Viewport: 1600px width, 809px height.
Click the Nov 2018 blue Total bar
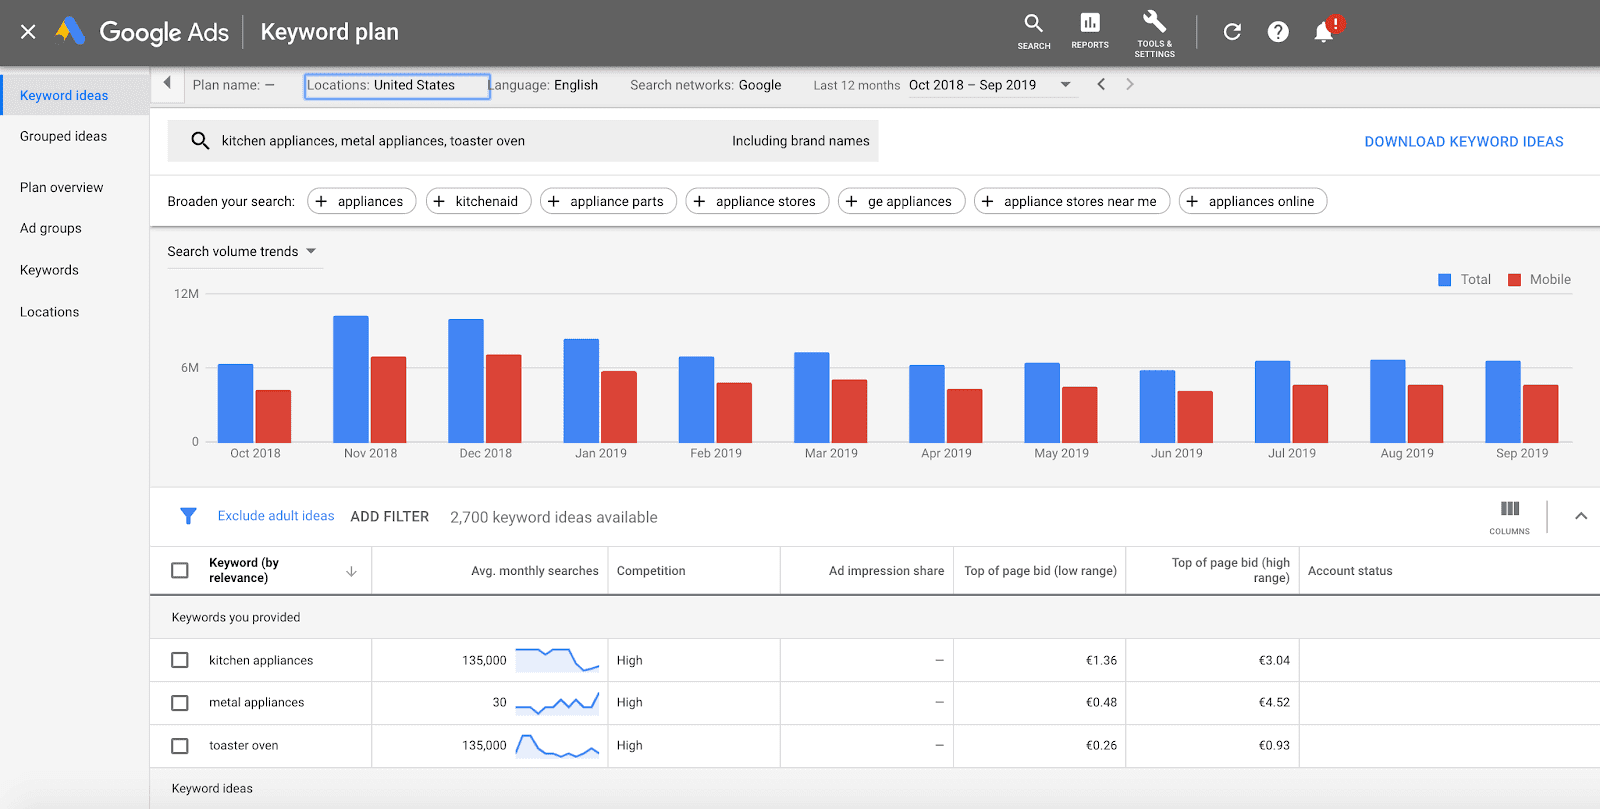point(351,379)
